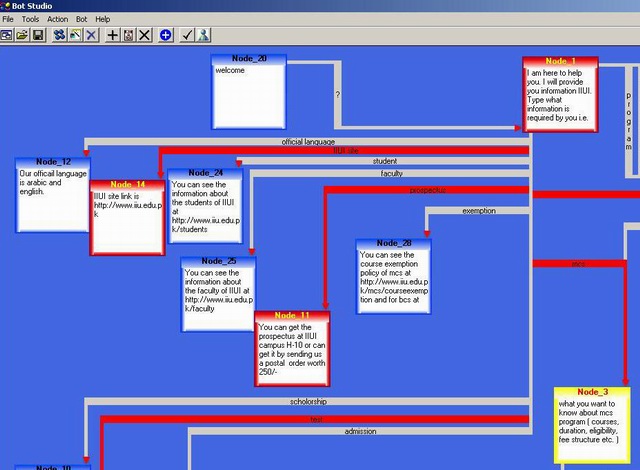Click the 'exemption' connector label

coord(479,211)
